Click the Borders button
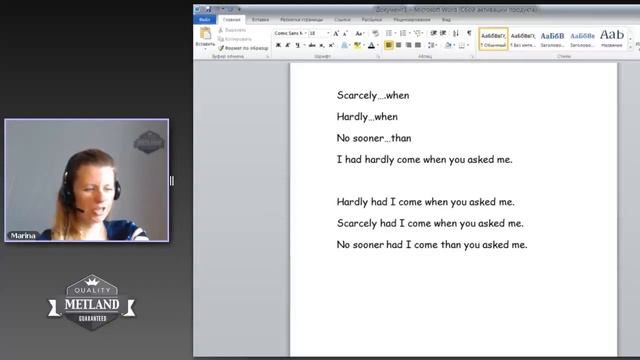 (462, 45)
